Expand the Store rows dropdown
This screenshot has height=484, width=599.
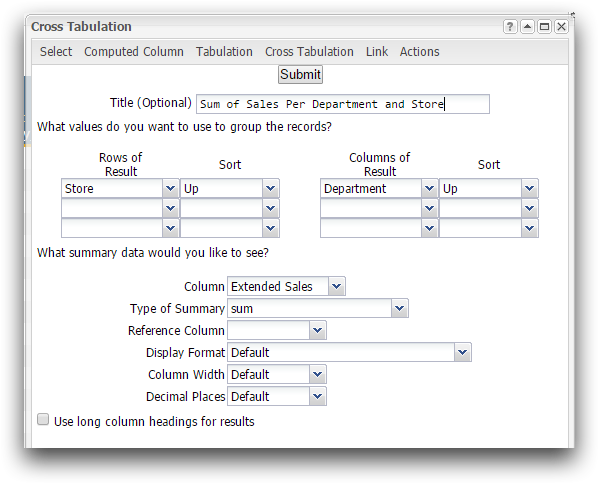[170, 188]
